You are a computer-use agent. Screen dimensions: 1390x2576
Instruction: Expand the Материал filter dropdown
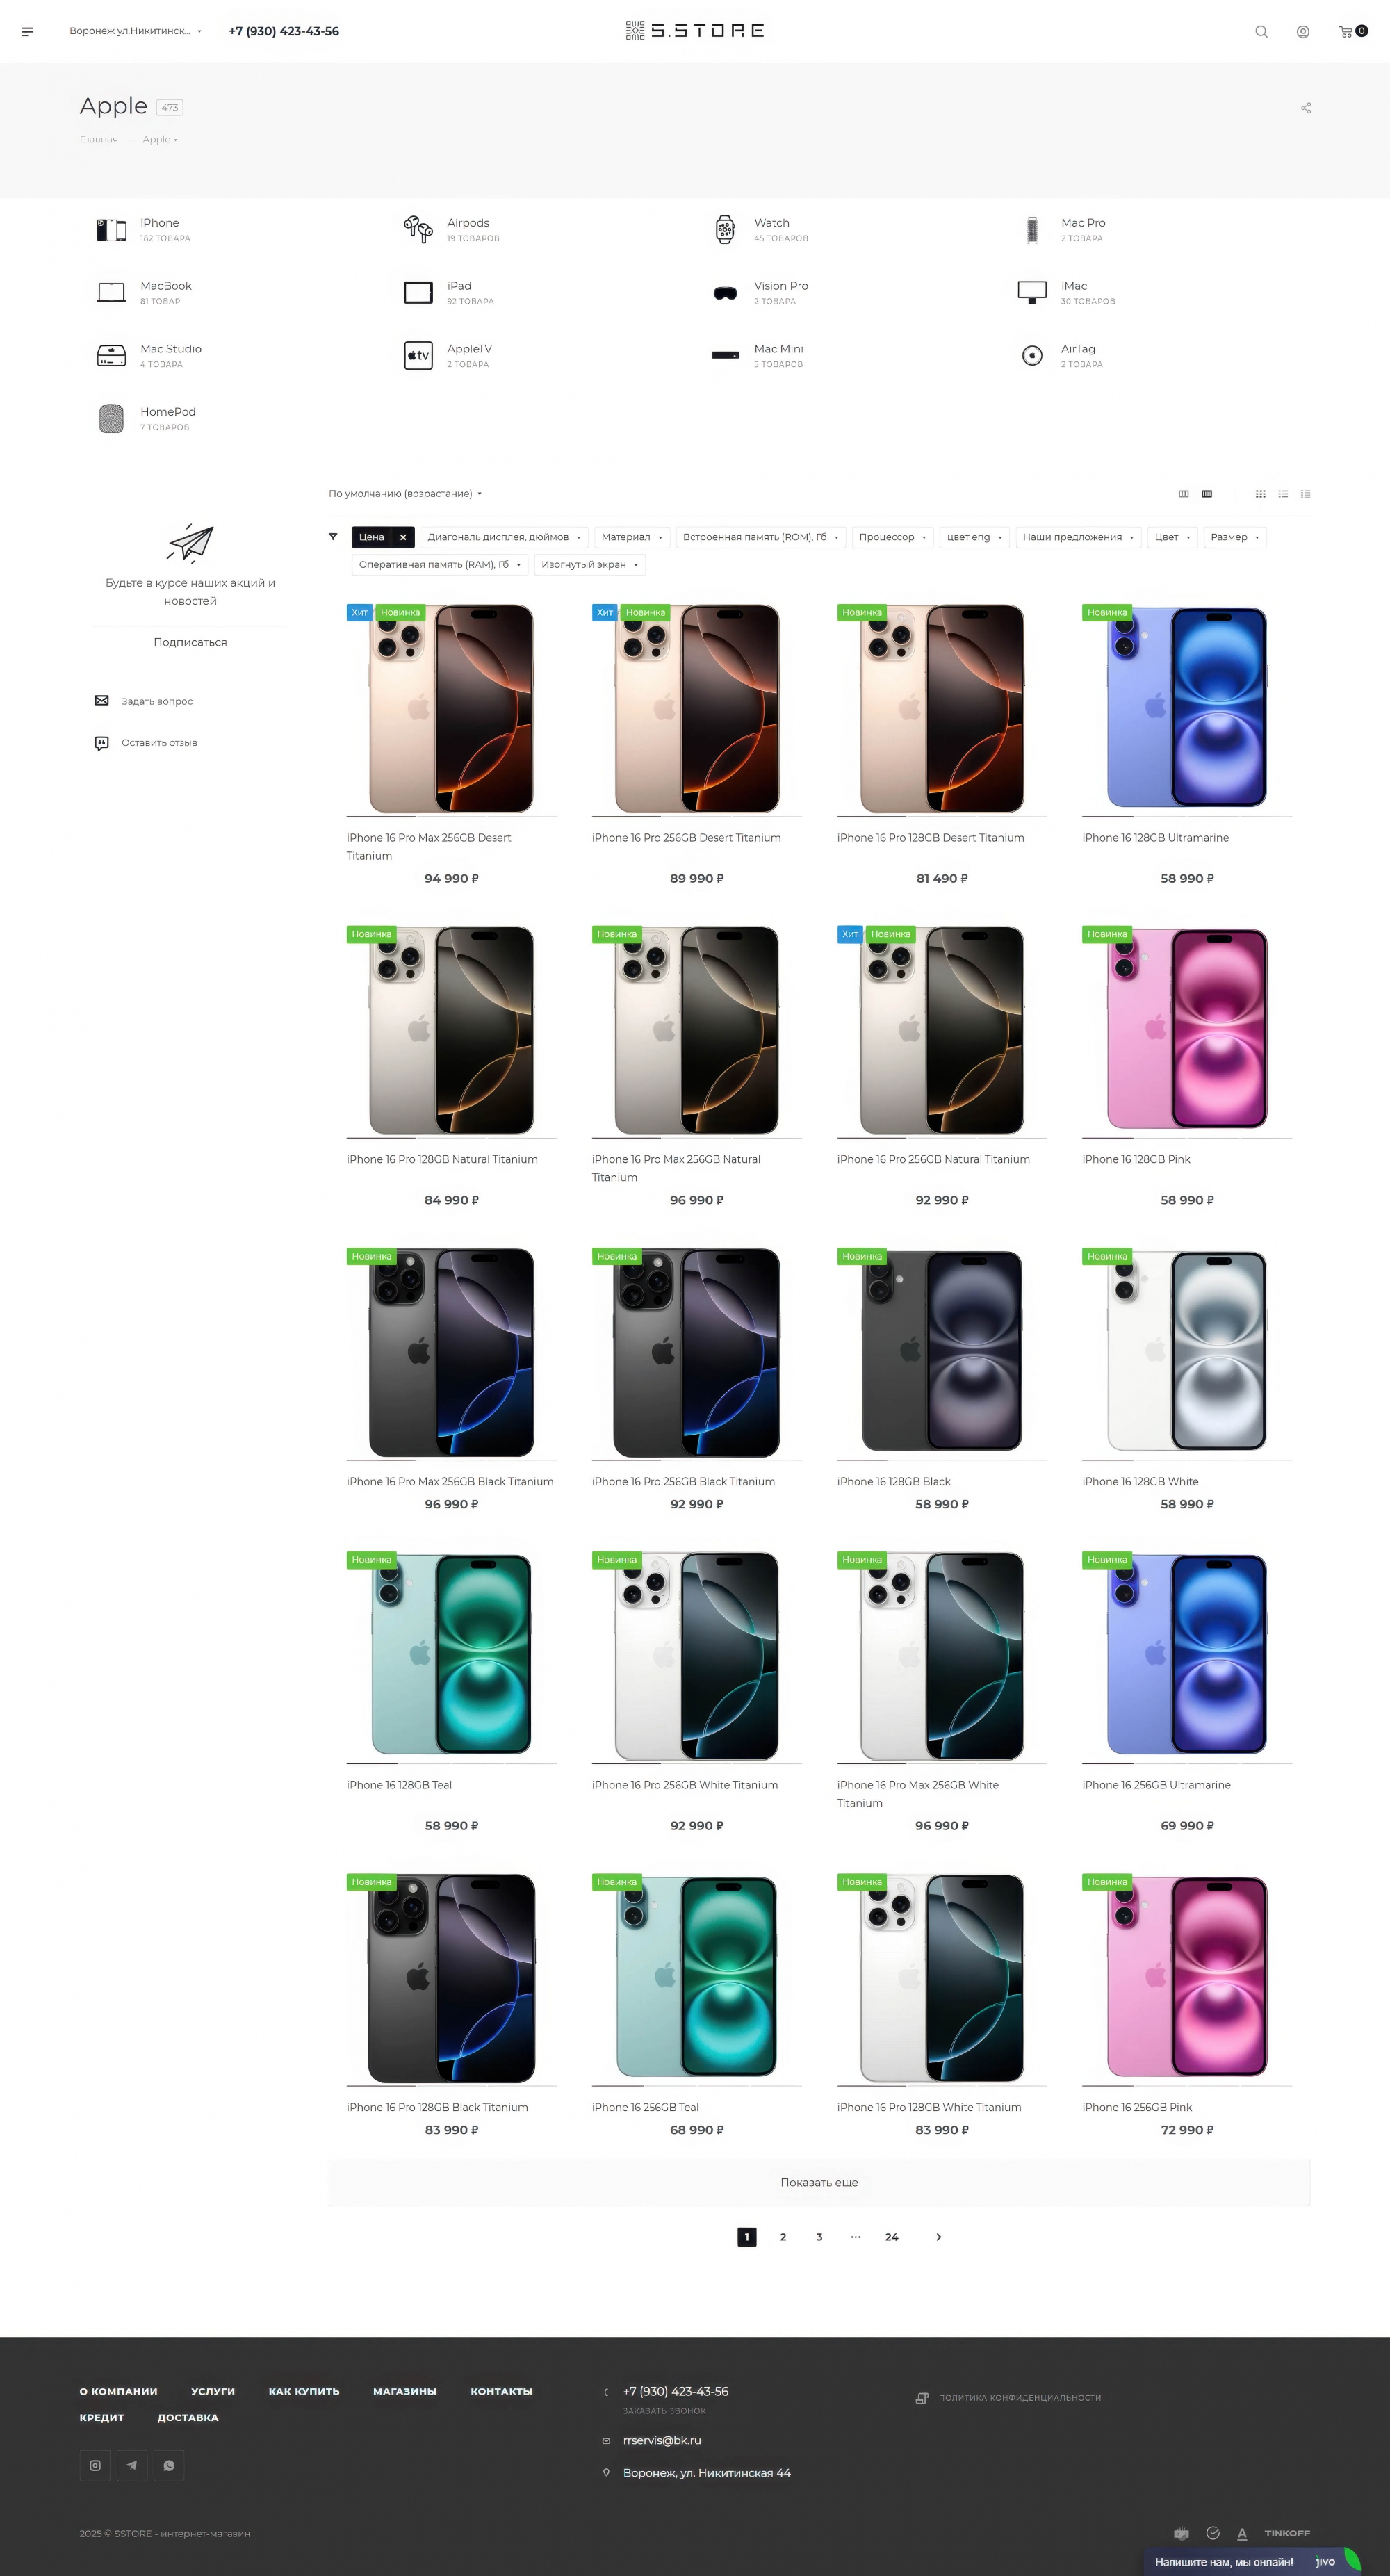[632, 537]
